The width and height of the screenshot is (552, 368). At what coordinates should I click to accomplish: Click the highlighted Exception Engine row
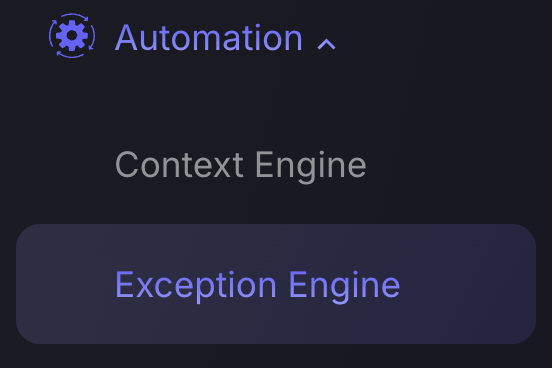[x=276, y=284]
